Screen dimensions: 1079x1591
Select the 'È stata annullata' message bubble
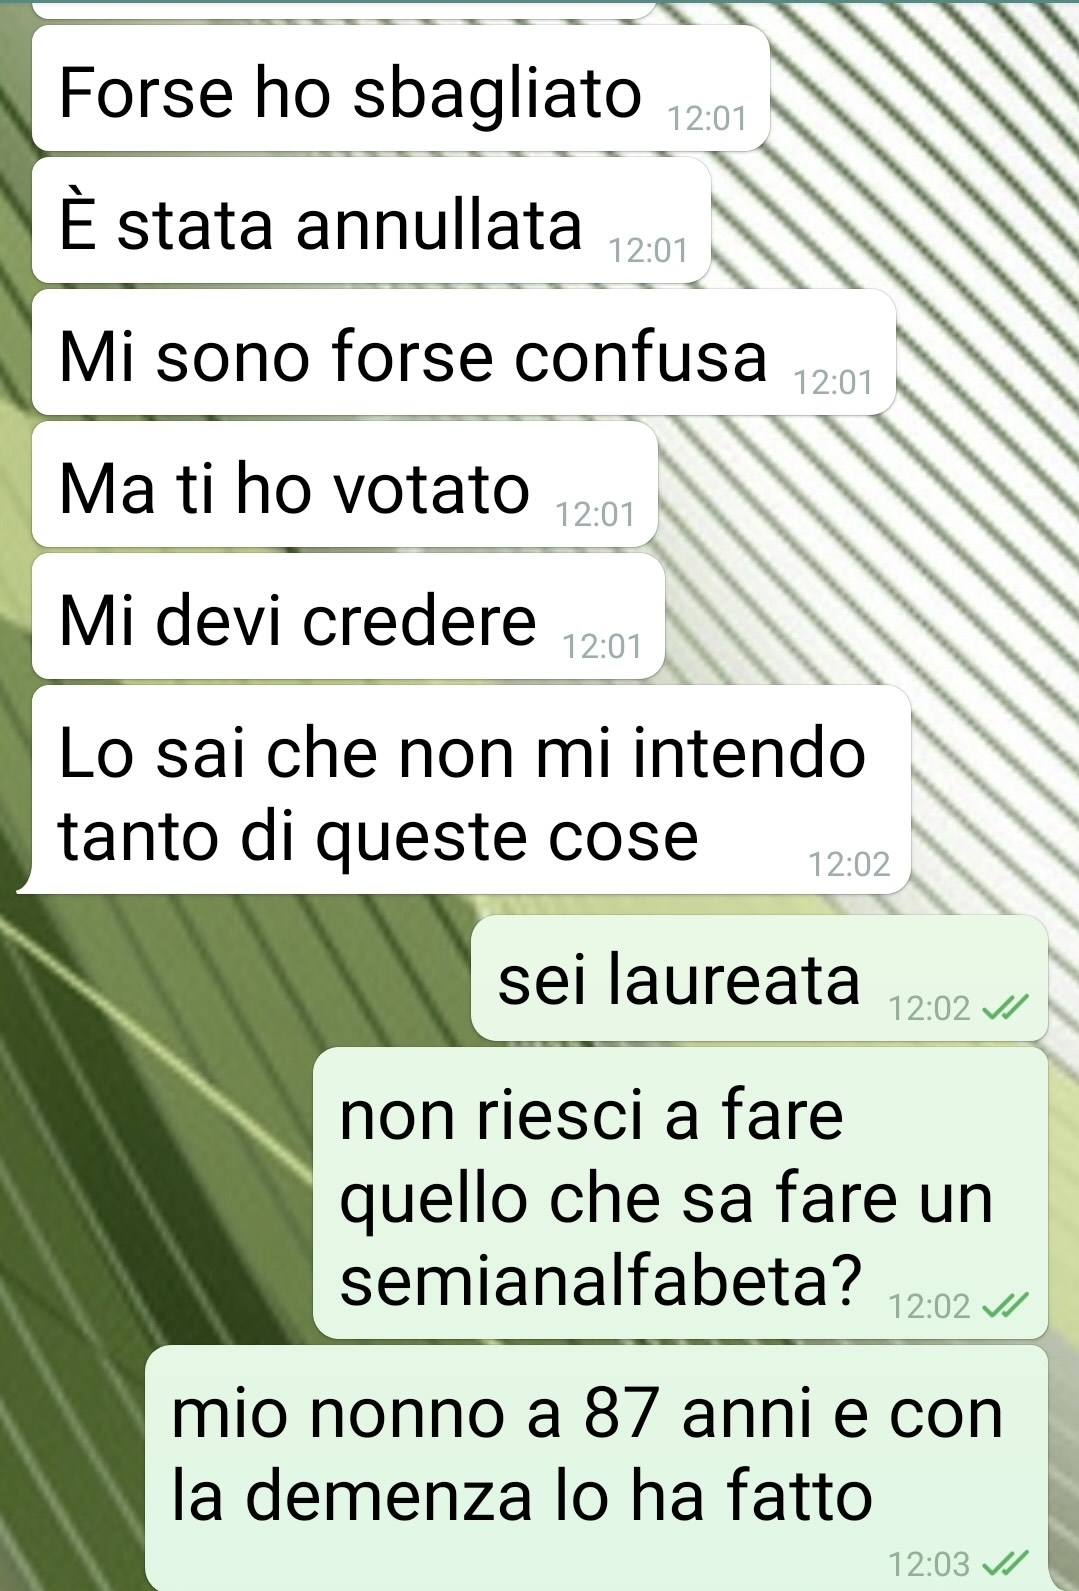point(371,220)
